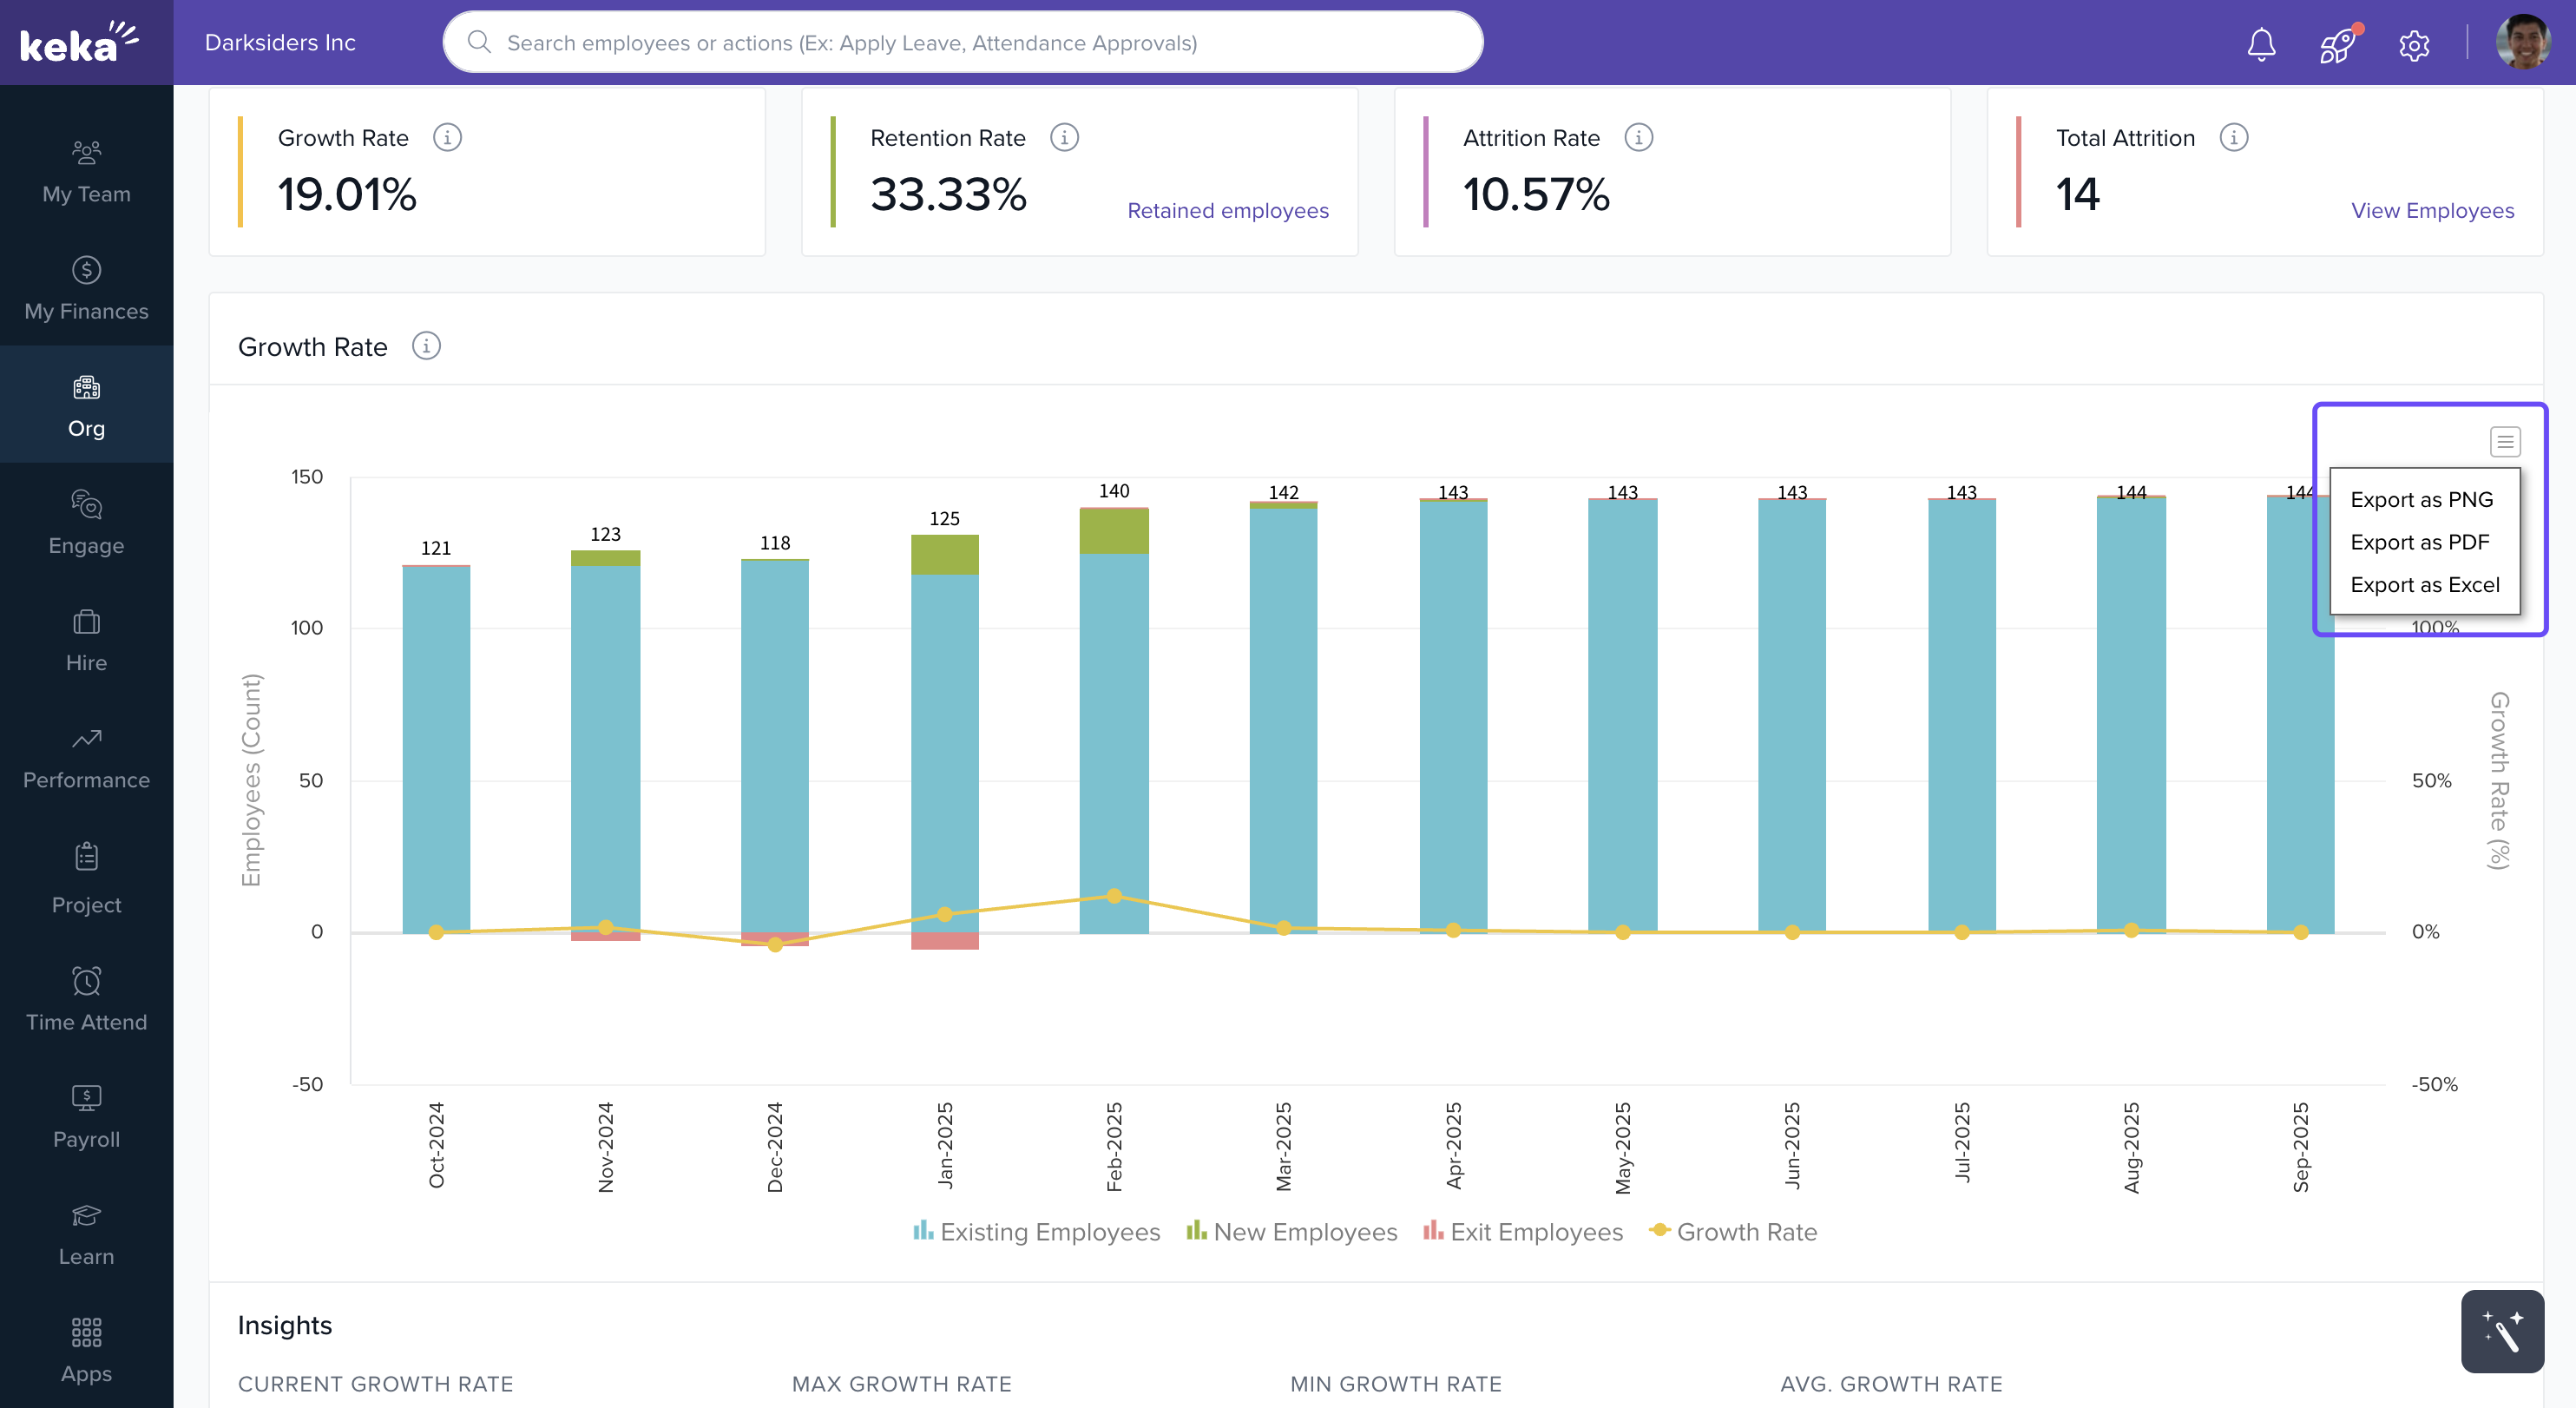Collapse the chart export hamburger menu

(2504, 441)
